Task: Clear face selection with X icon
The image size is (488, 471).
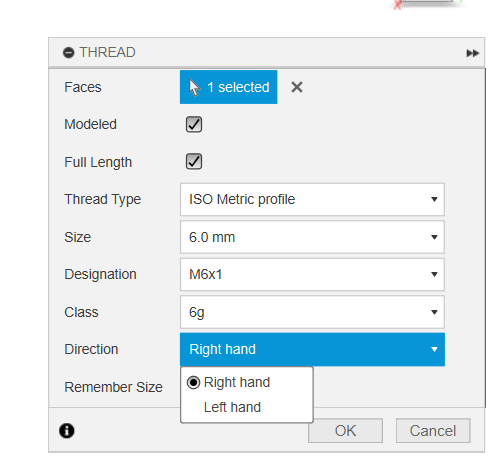Action: coord(297,87)
